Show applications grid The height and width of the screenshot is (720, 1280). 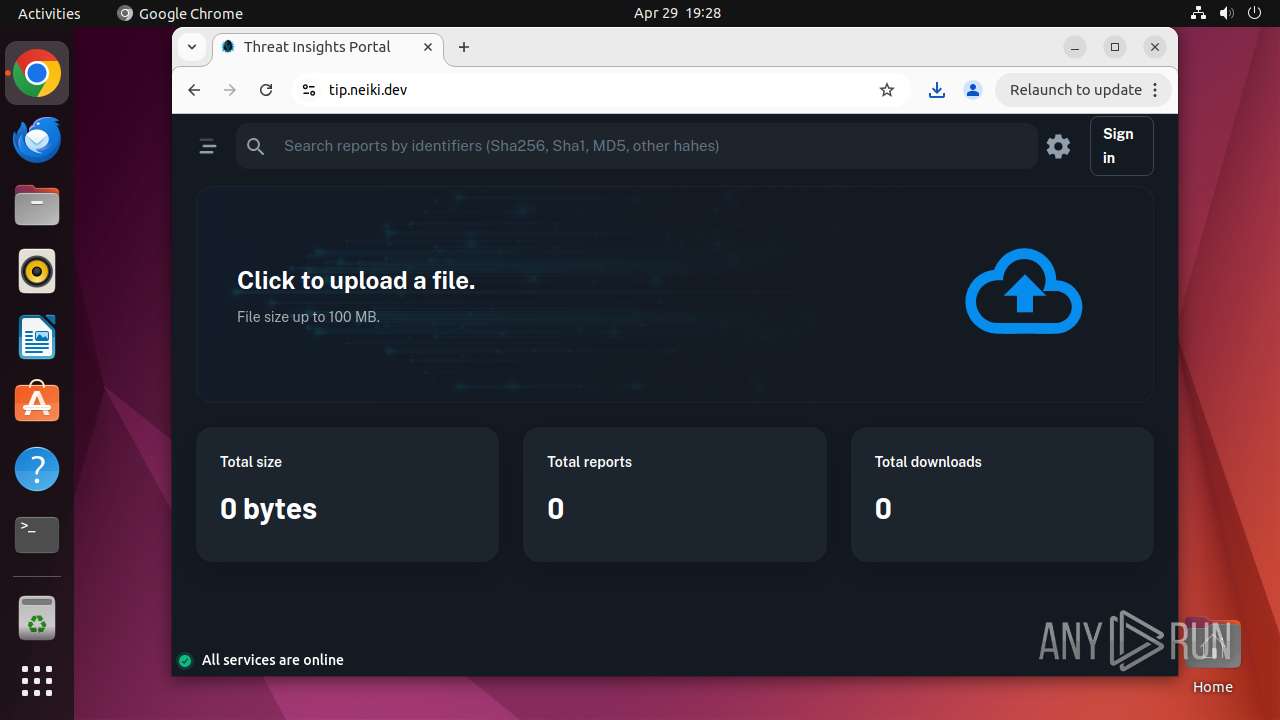(x=37, y=681)
